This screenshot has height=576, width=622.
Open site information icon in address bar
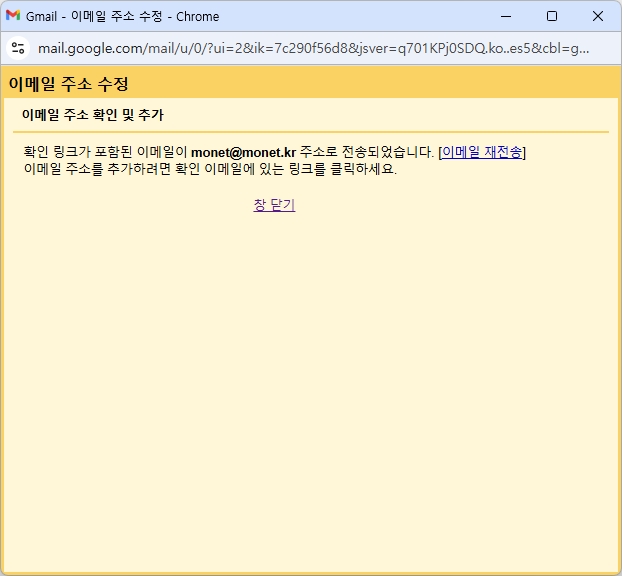(x=18, y=48)
